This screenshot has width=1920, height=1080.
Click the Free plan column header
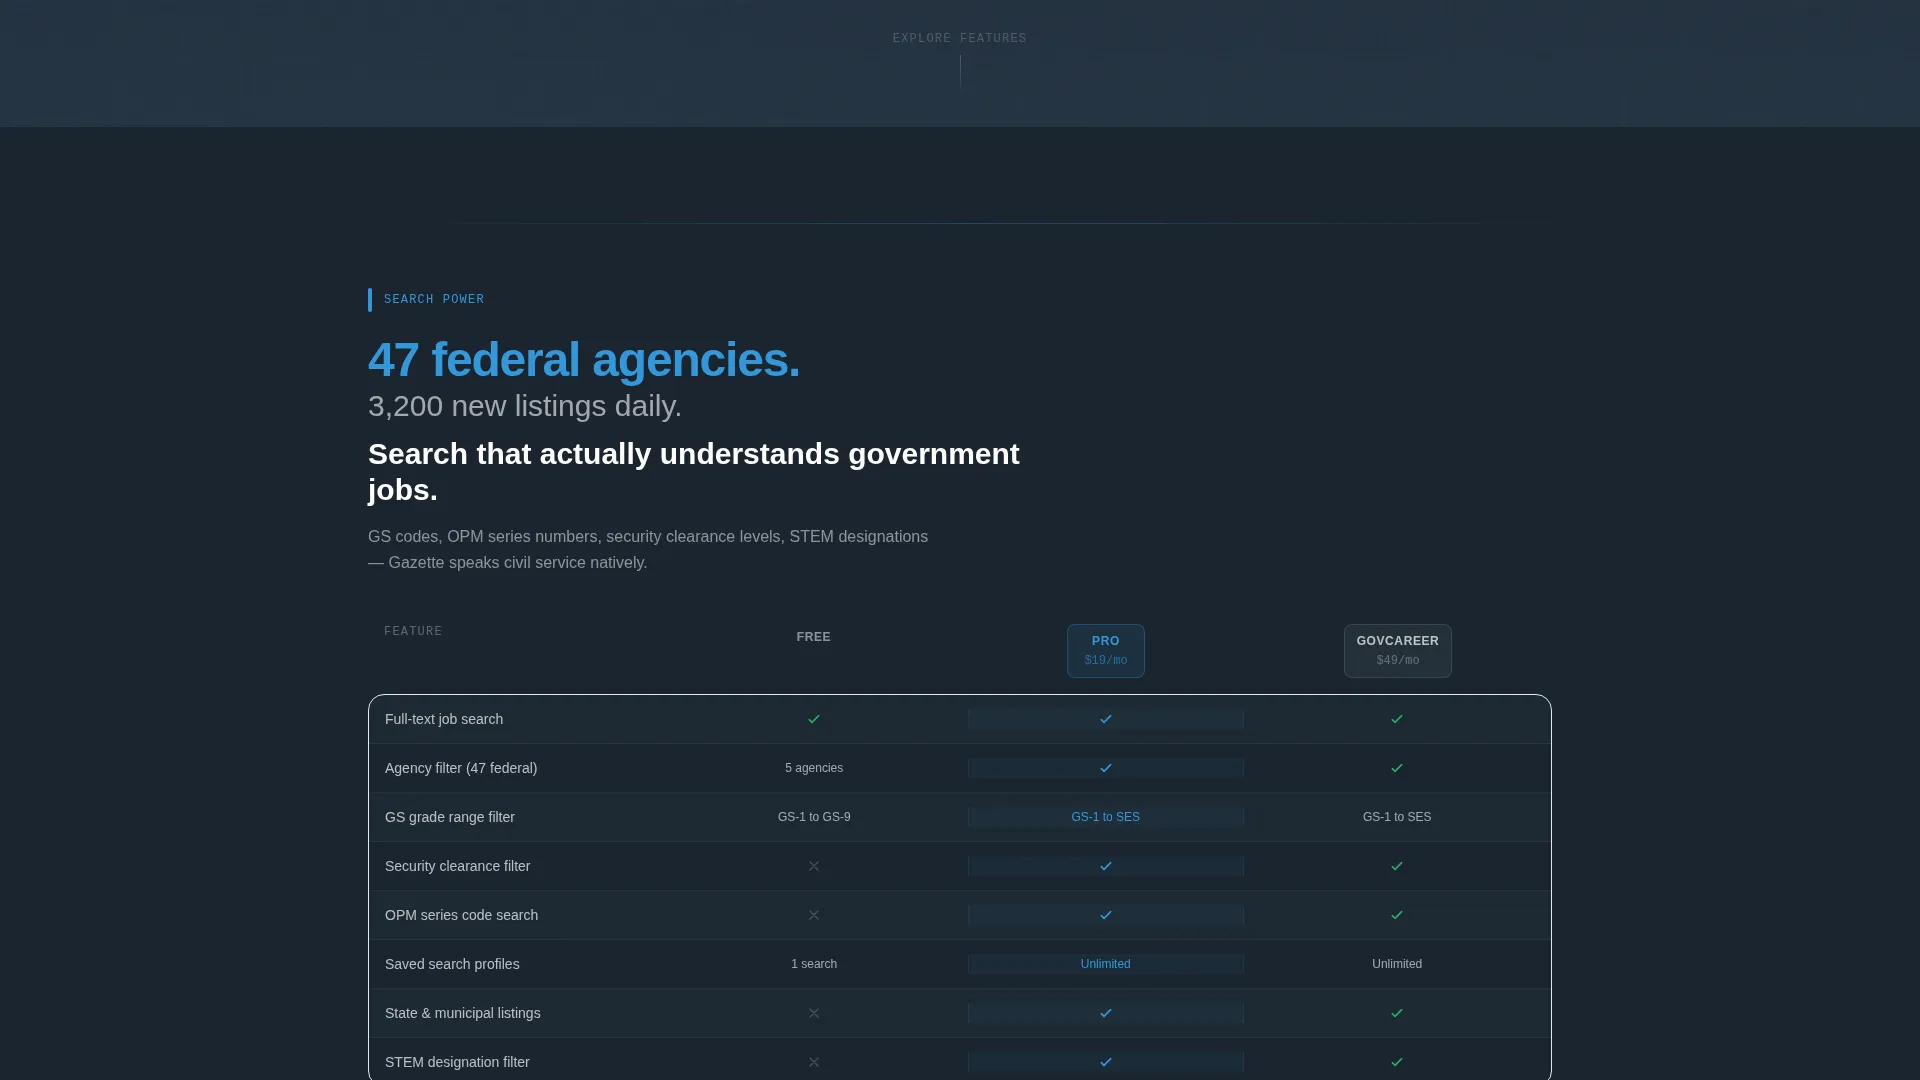point(814,637)
